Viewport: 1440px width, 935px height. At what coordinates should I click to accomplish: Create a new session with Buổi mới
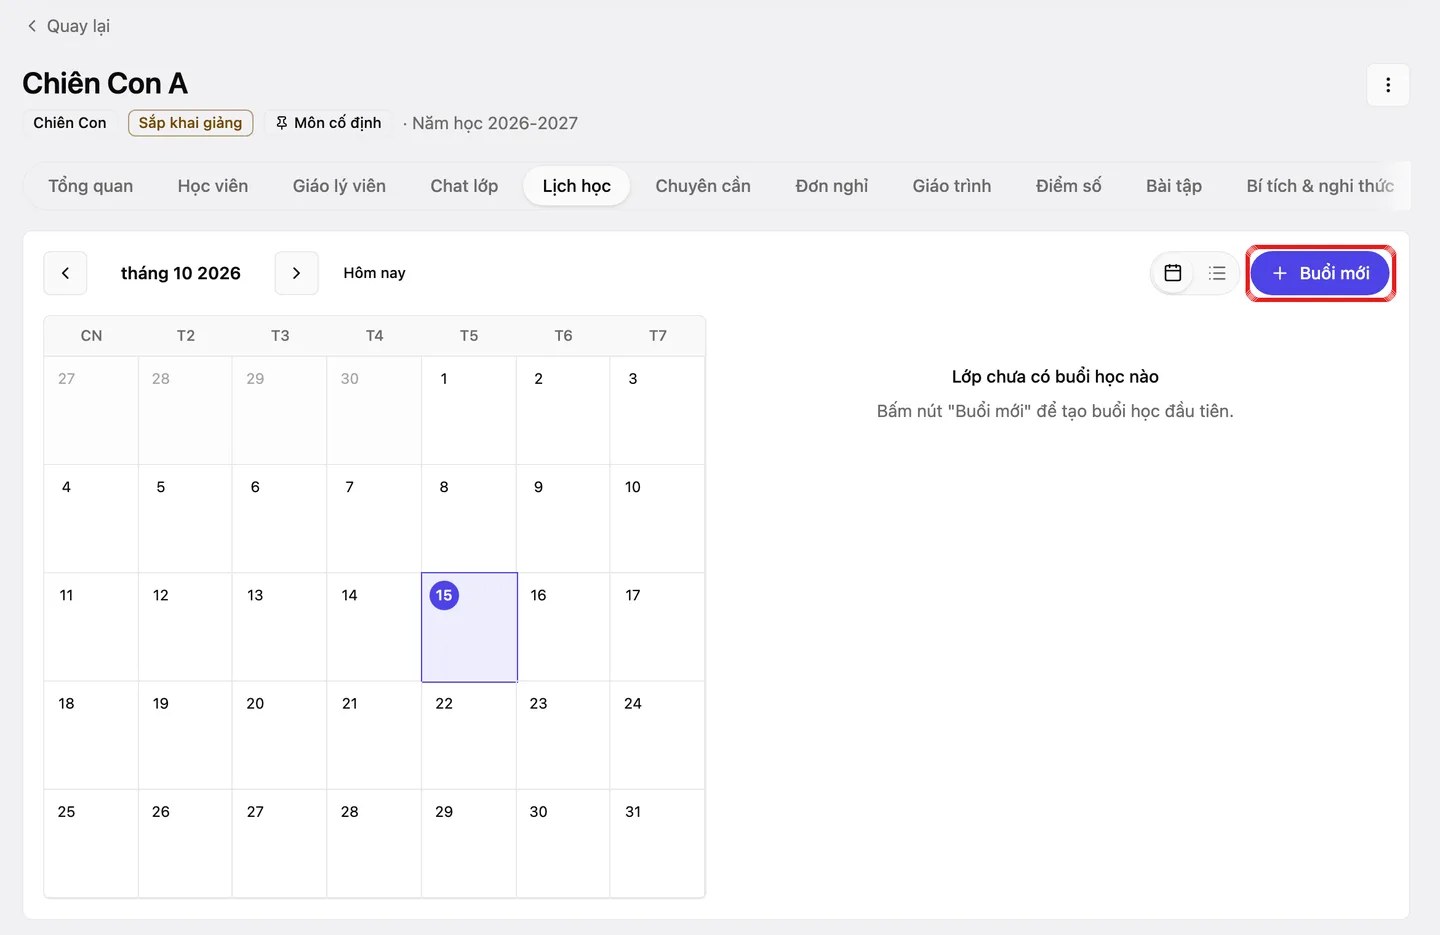(x=1320, y=273)
